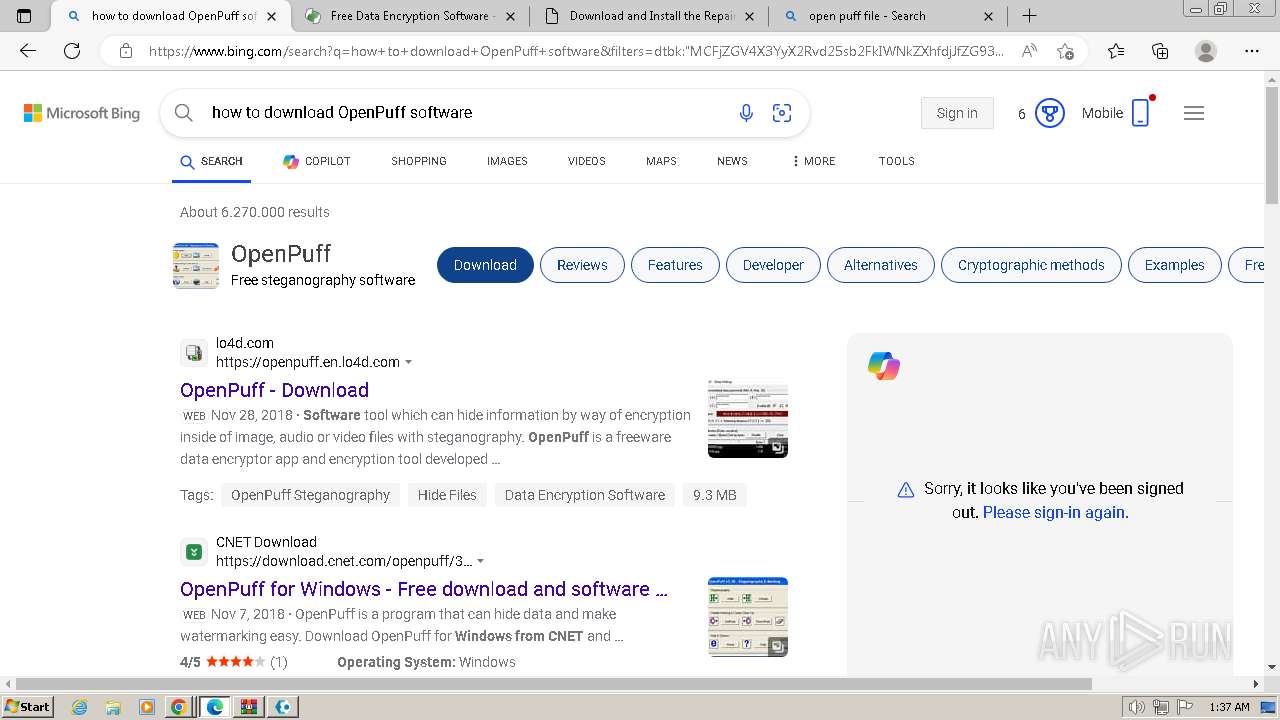The image size is (1280, 720).
Task: Open the file explorer folder in the taskbar
Action: tap(113, 707)
